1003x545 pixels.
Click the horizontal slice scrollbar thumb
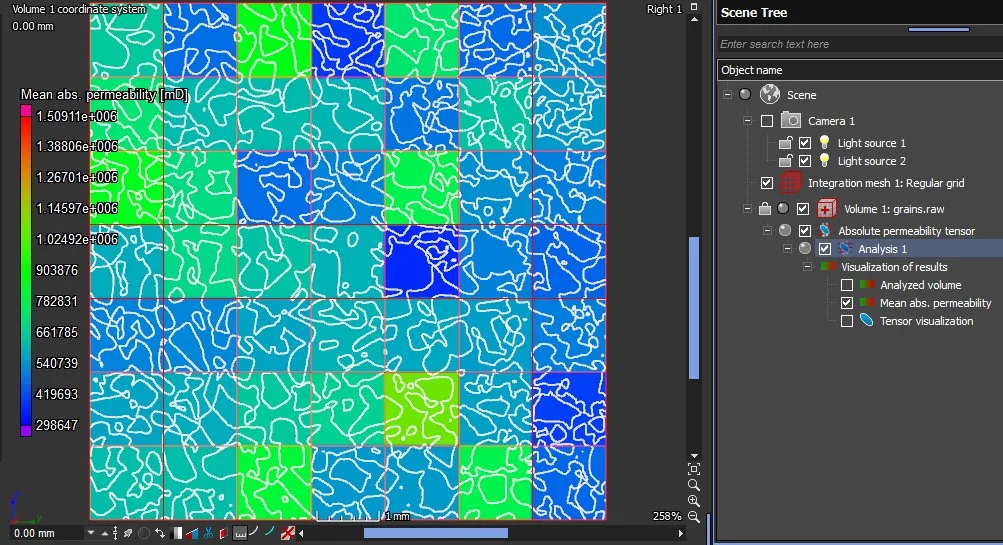coord(436,533)
